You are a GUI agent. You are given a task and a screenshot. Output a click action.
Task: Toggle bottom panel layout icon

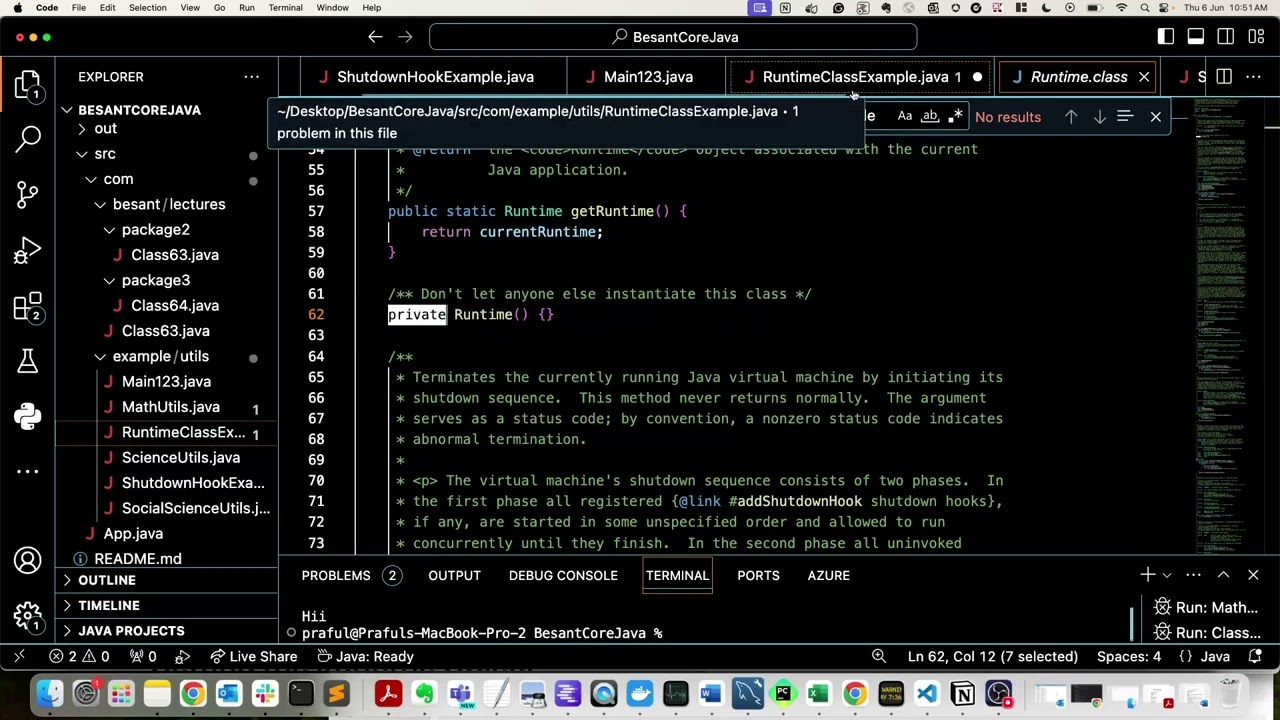[1196, 37]
